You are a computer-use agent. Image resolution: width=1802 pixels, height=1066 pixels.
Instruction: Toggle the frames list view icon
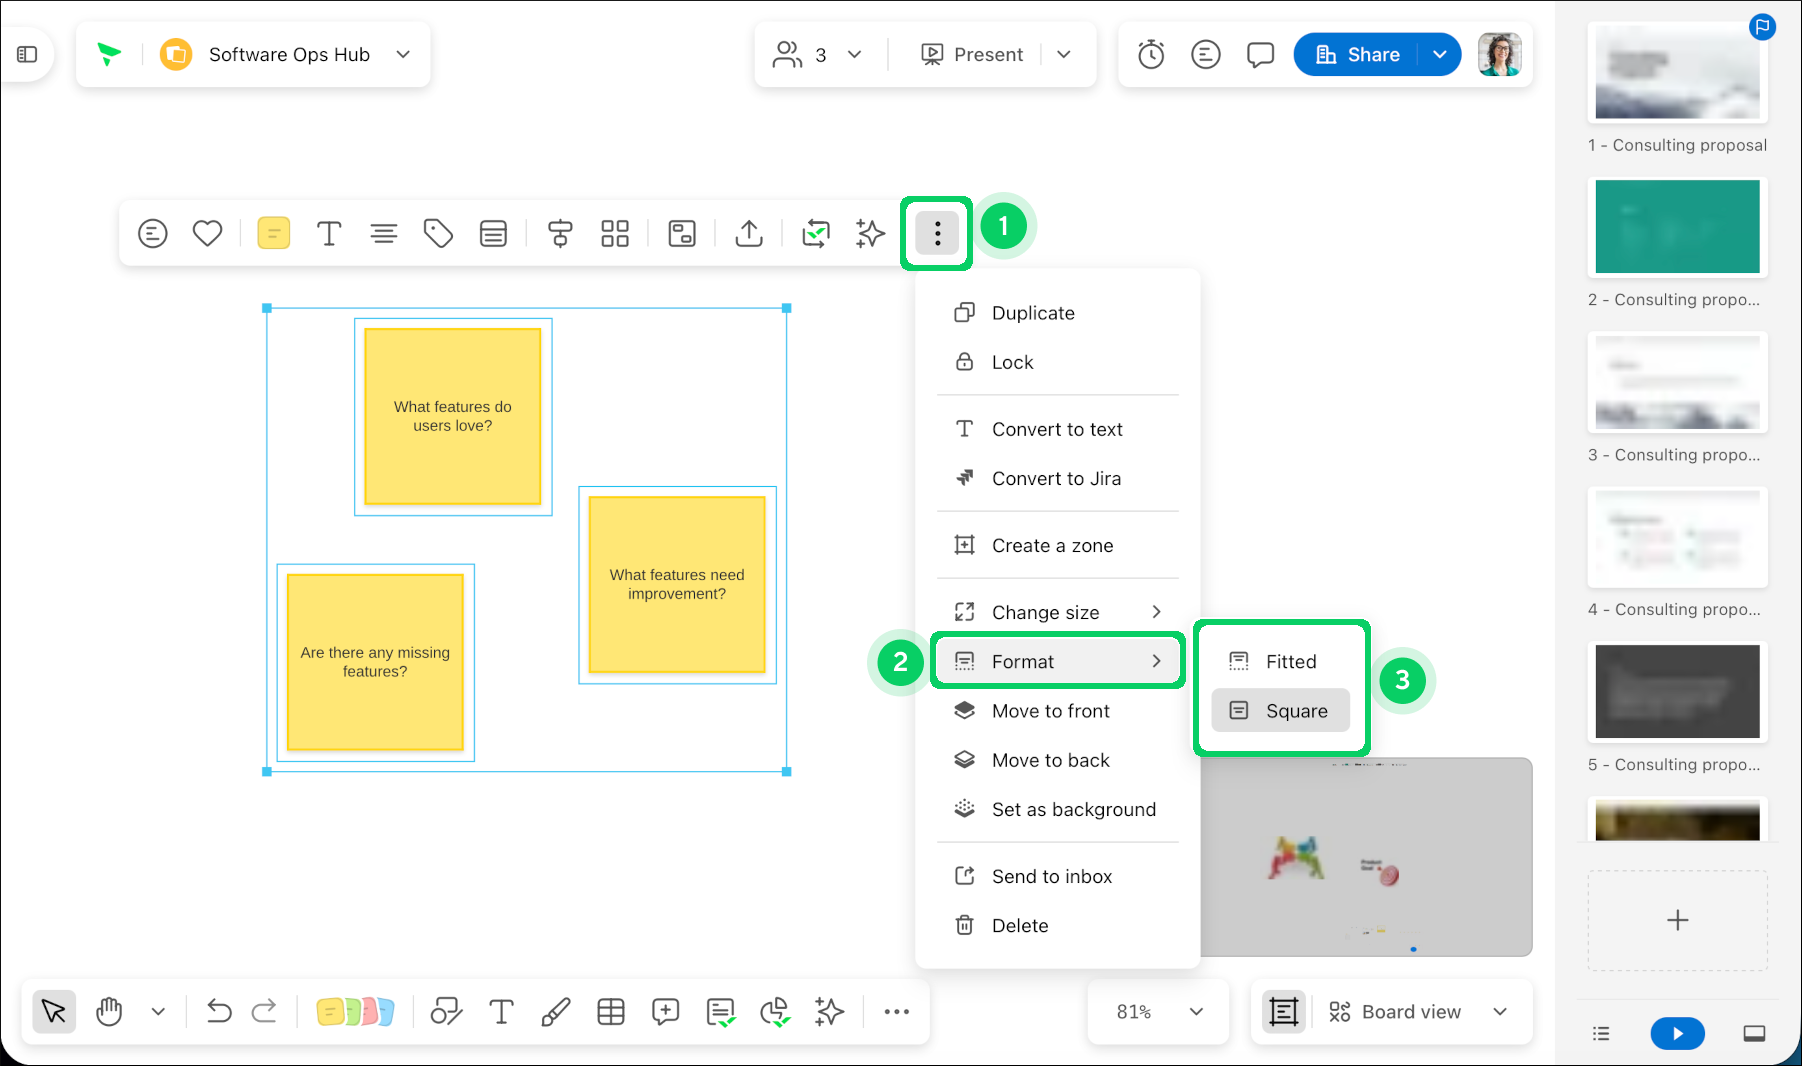(x=1601, y=1033)
